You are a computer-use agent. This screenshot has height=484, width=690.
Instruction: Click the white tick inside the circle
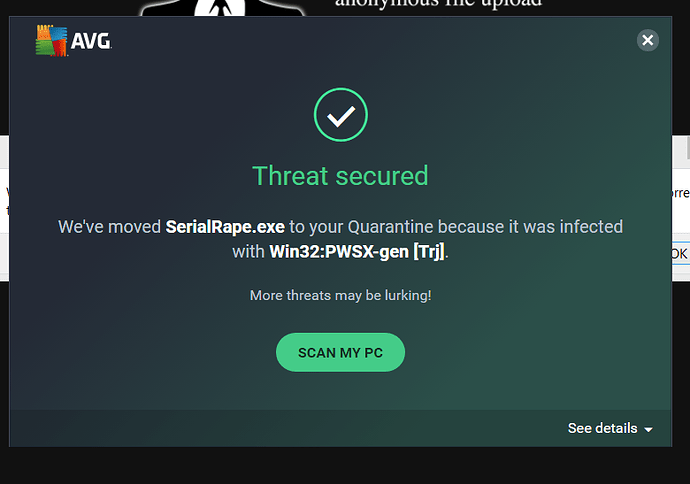coord(341,116)
